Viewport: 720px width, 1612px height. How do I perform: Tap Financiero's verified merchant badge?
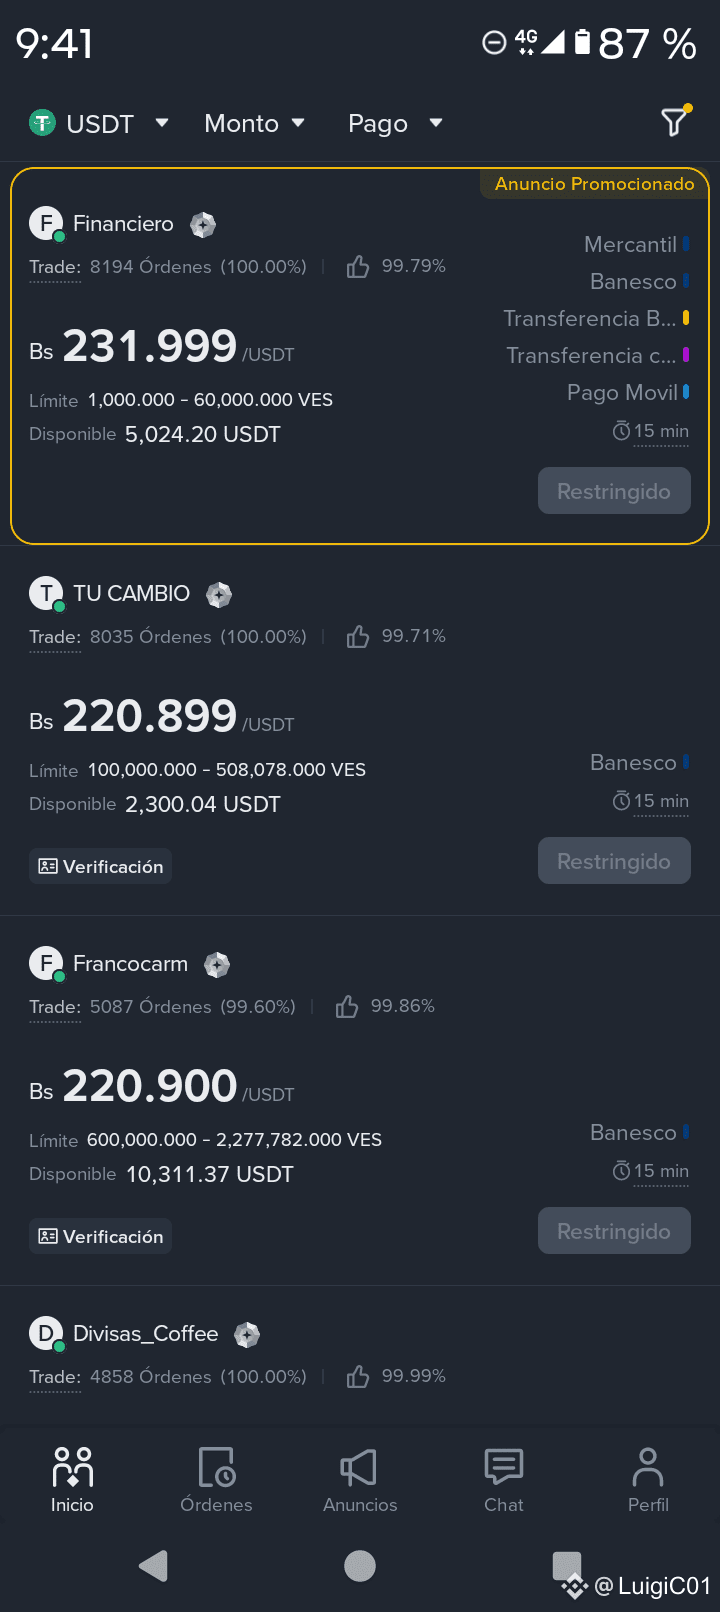(x=203, y=225)
